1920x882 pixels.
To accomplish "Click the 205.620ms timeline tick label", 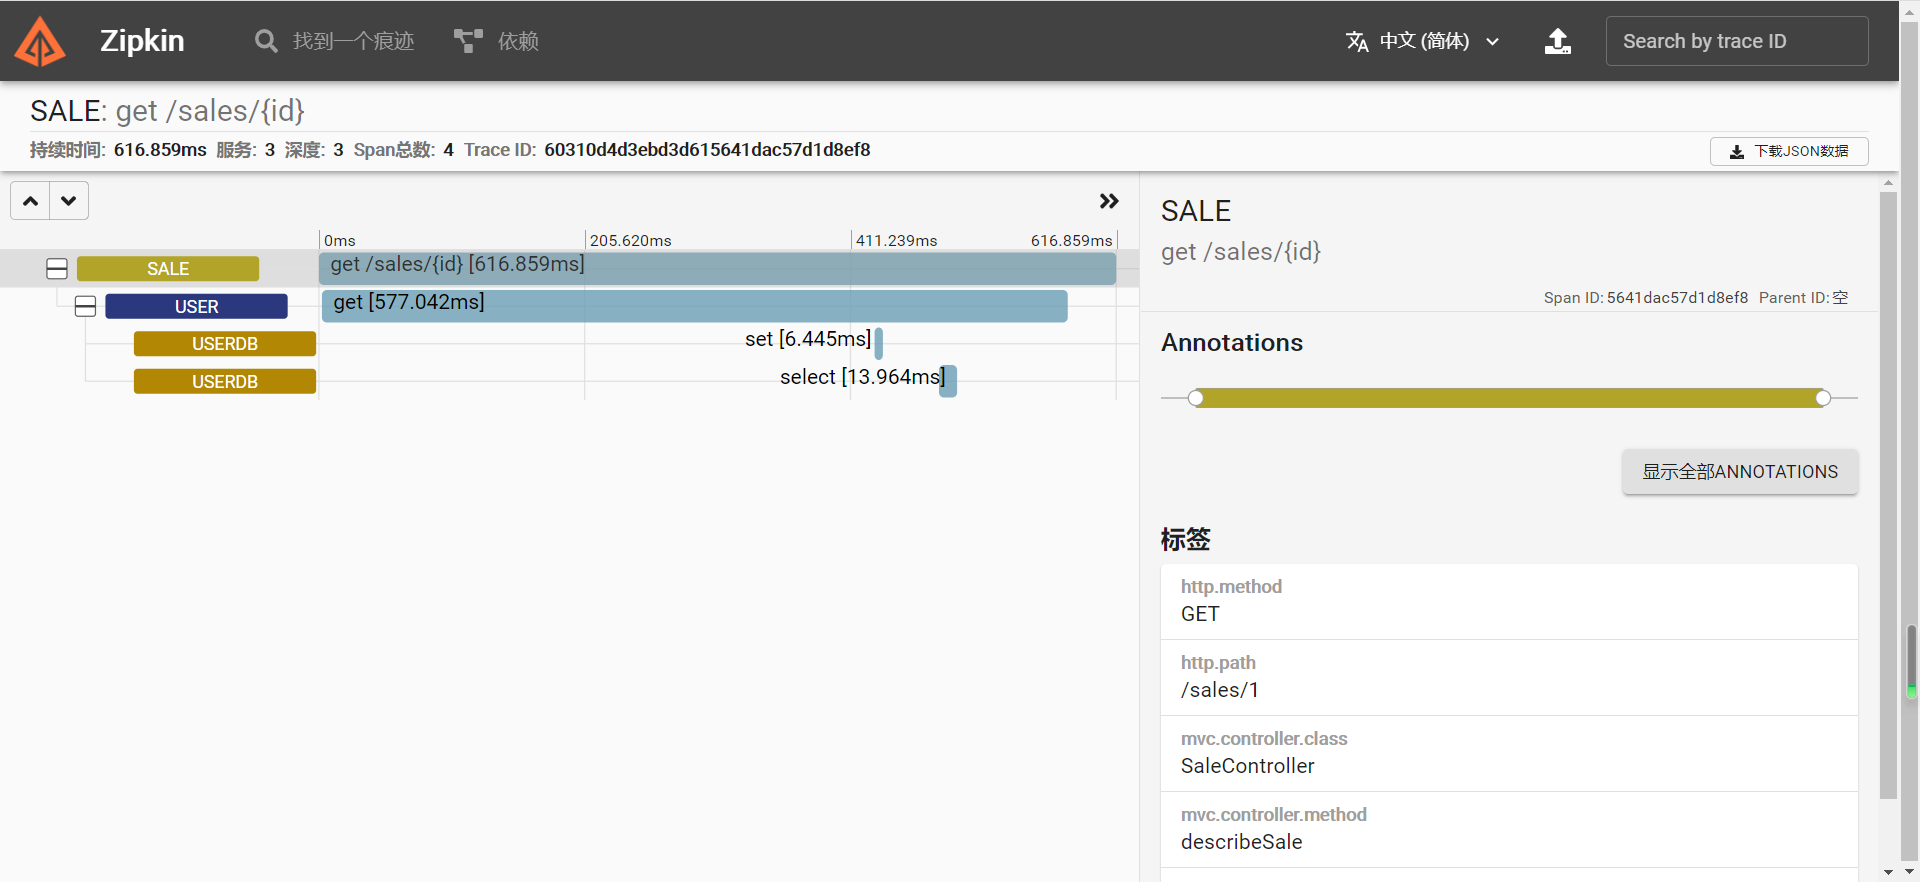I will click(x=631, y=241).
